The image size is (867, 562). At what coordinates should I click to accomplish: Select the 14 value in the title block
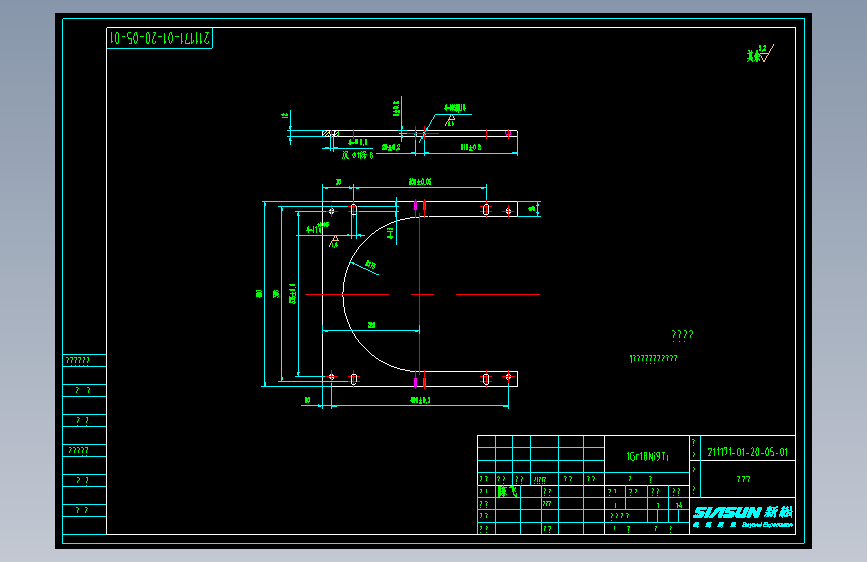pyautogui.click(x=679, y=505)
